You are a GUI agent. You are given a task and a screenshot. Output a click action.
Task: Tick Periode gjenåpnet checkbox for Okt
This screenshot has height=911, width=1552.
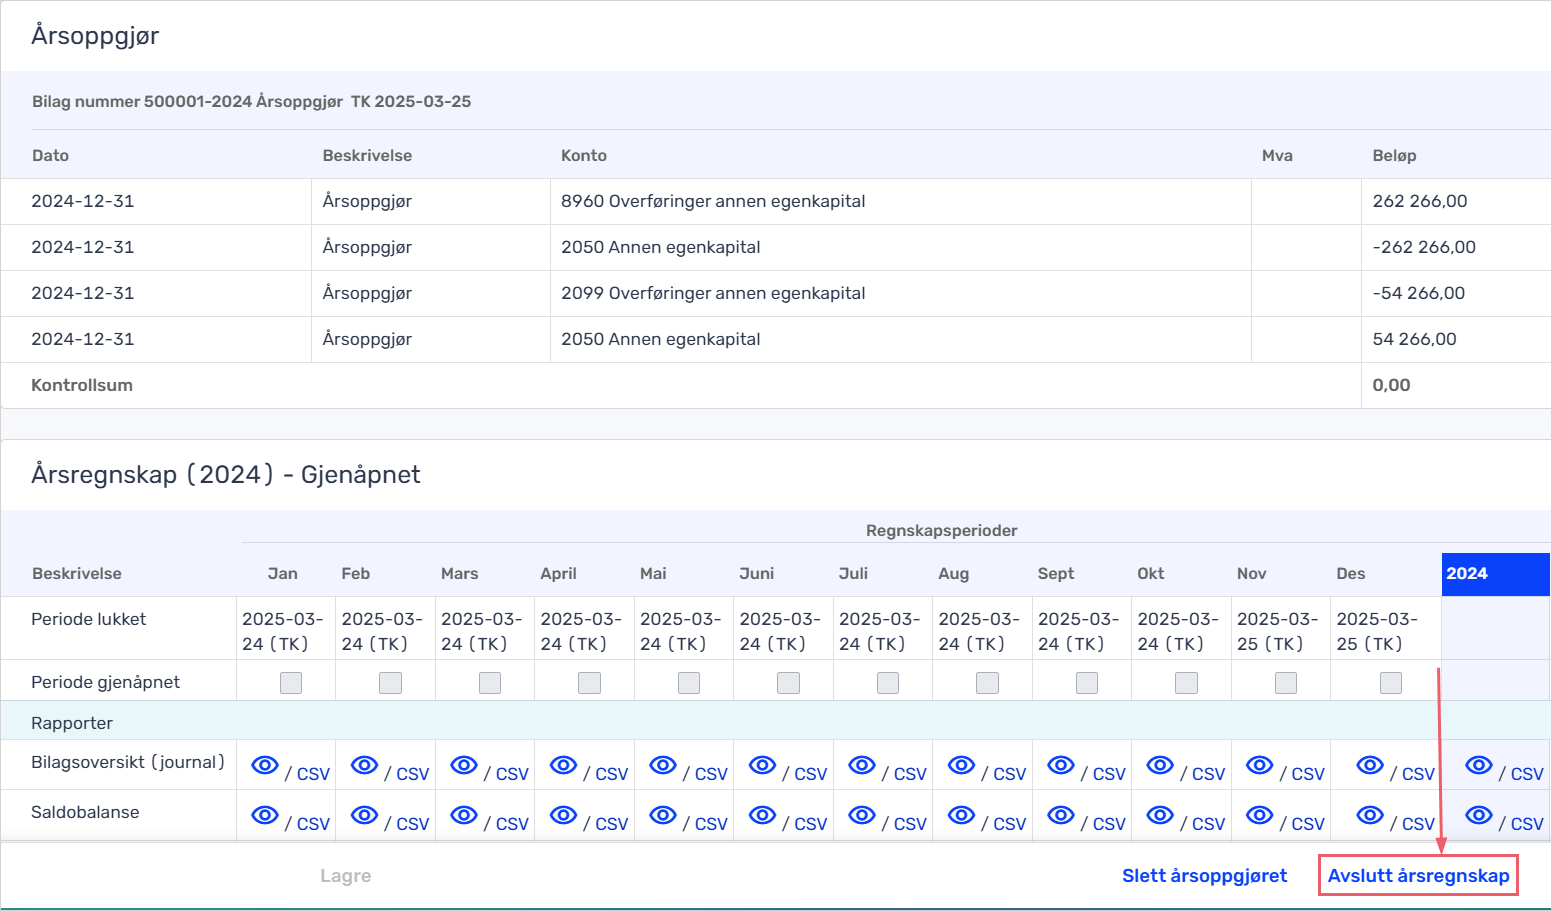pyautogui.click(x=1186, y=683)
